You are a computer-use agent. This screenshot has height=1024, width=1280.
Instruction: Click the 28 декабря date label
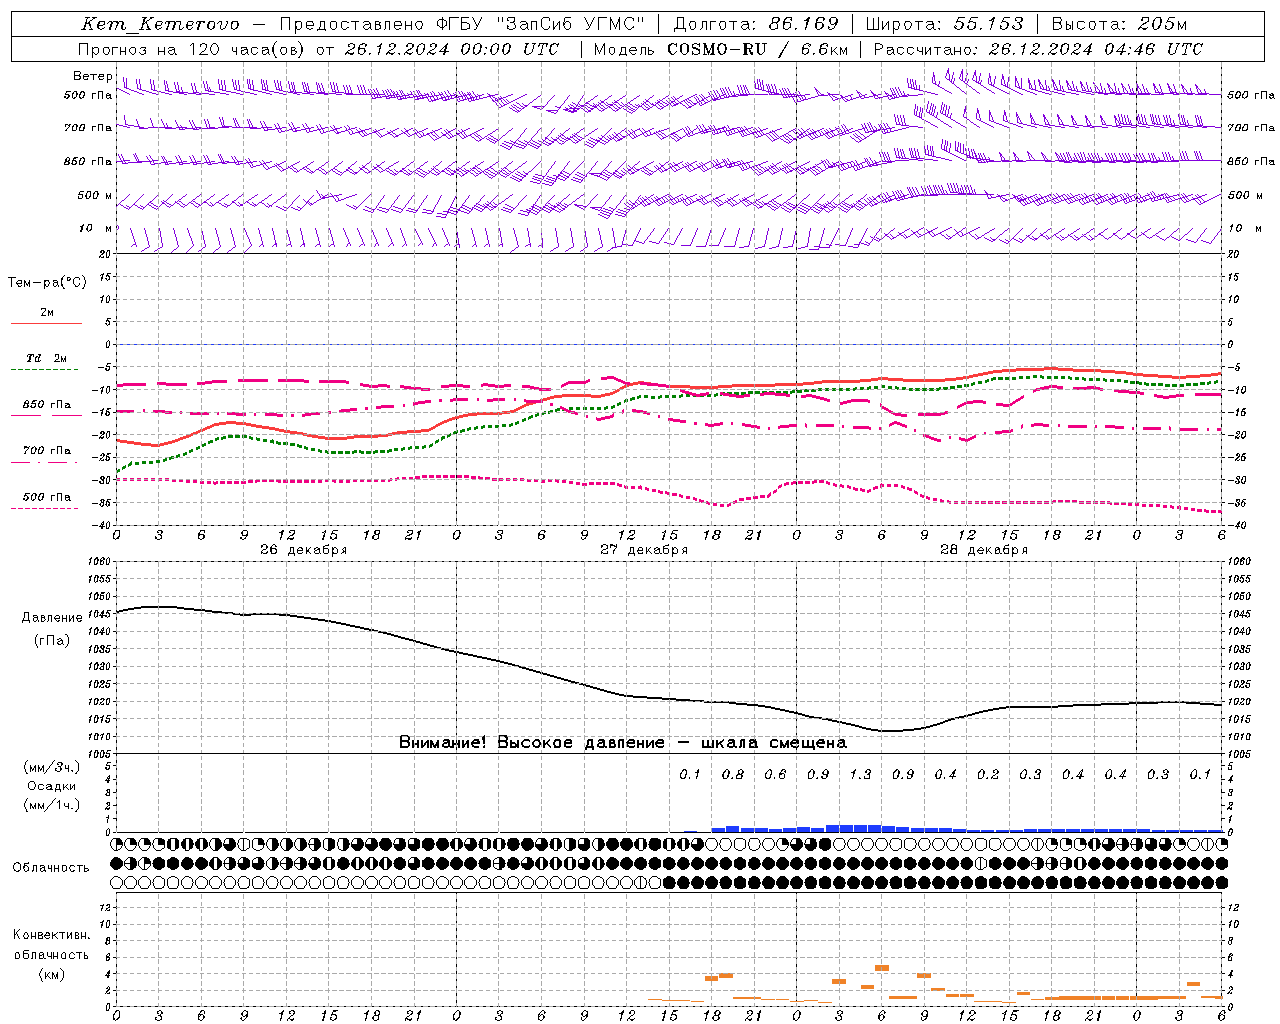click(x=983, y=550)
